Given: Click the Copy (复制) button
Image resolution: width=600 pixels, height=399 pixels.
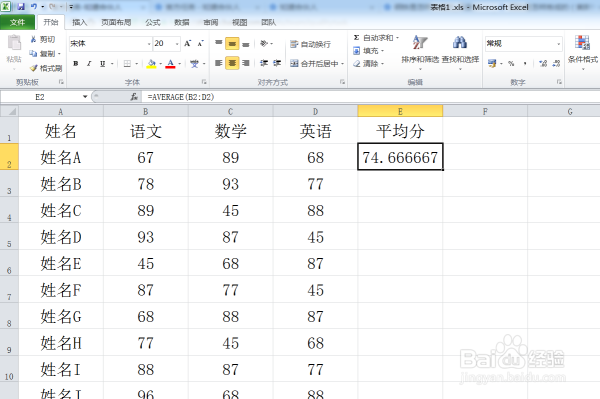Looking at the screenshot, I should (x=44, y=54).
